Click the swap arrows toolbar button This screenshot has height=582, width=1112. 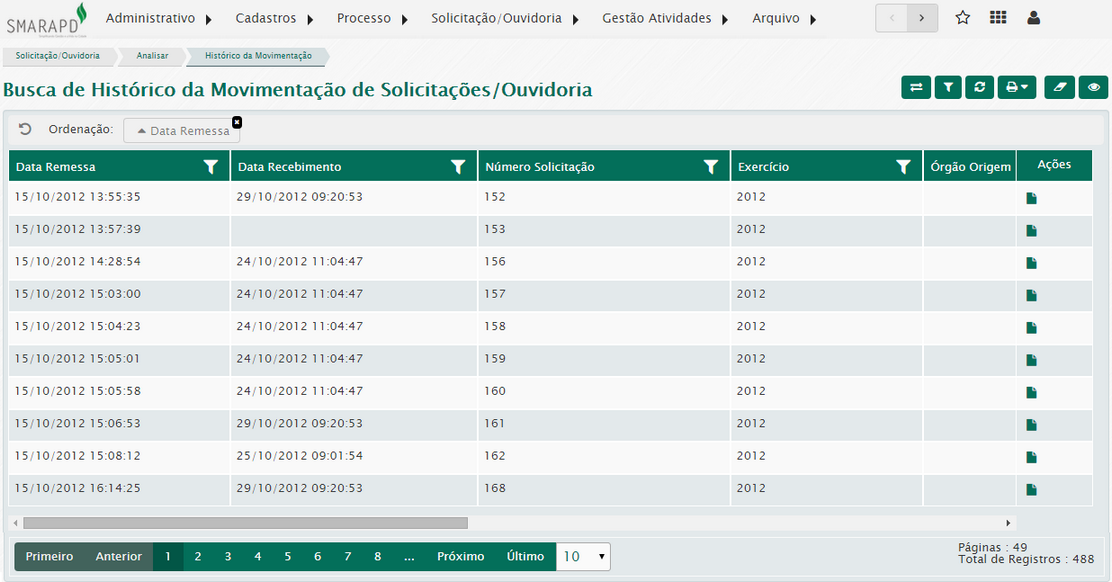click(915, 88)
